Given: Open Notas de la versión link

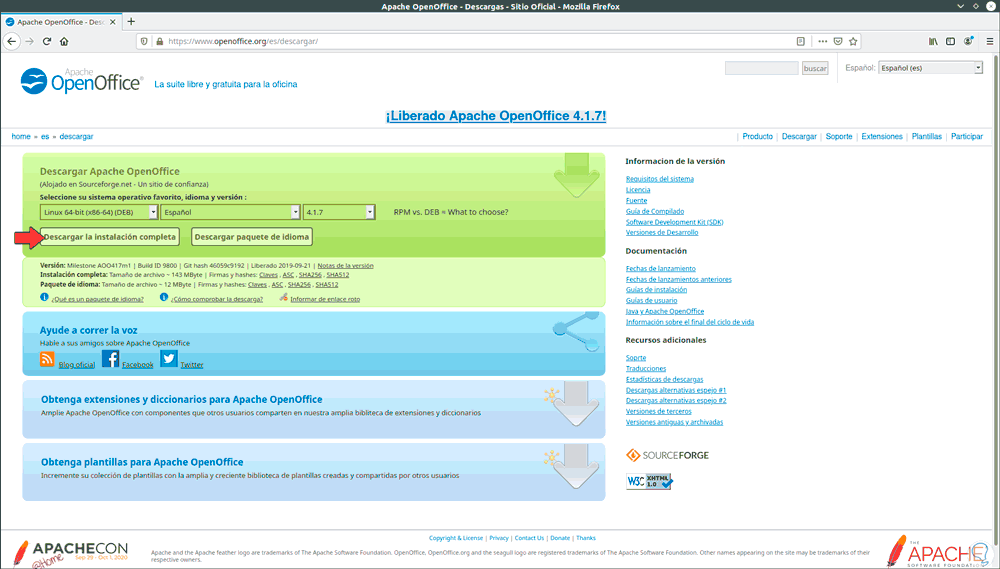Looking at the screenshot, I should (346, 265).
